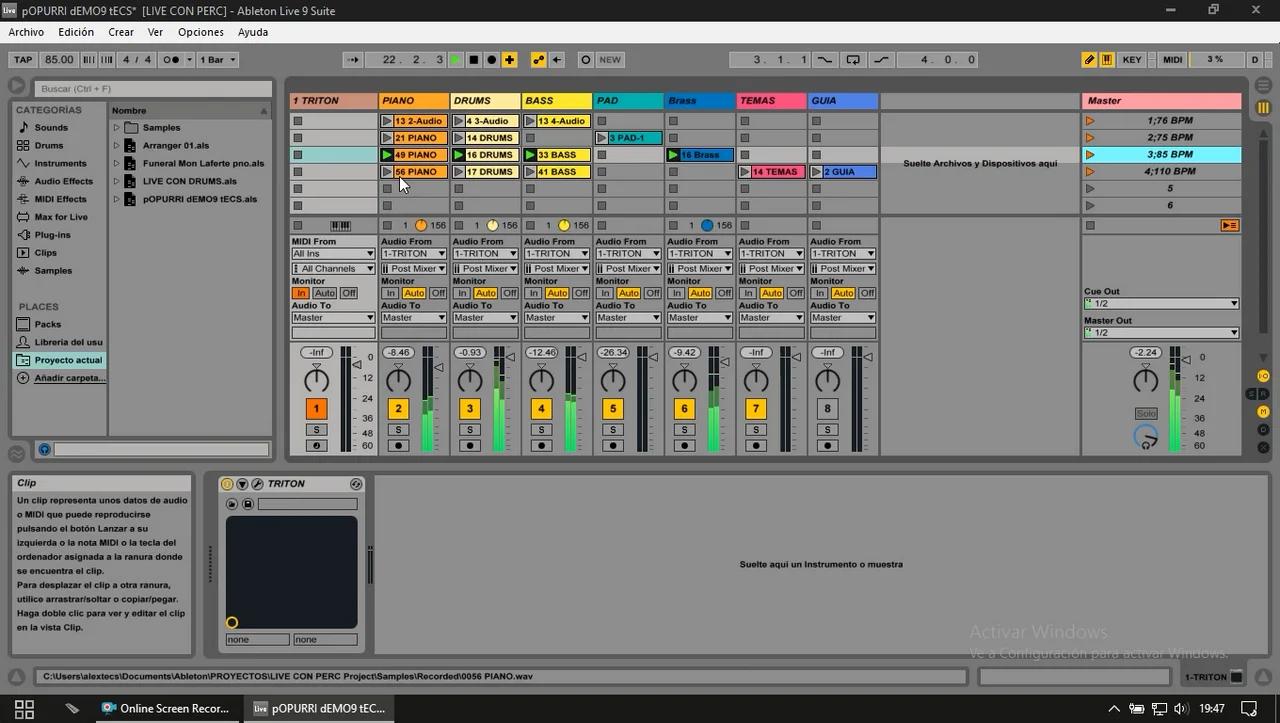Launch the 49 PIANO clip
This screenshot has height=723, width=1280.
pos(386,154)
